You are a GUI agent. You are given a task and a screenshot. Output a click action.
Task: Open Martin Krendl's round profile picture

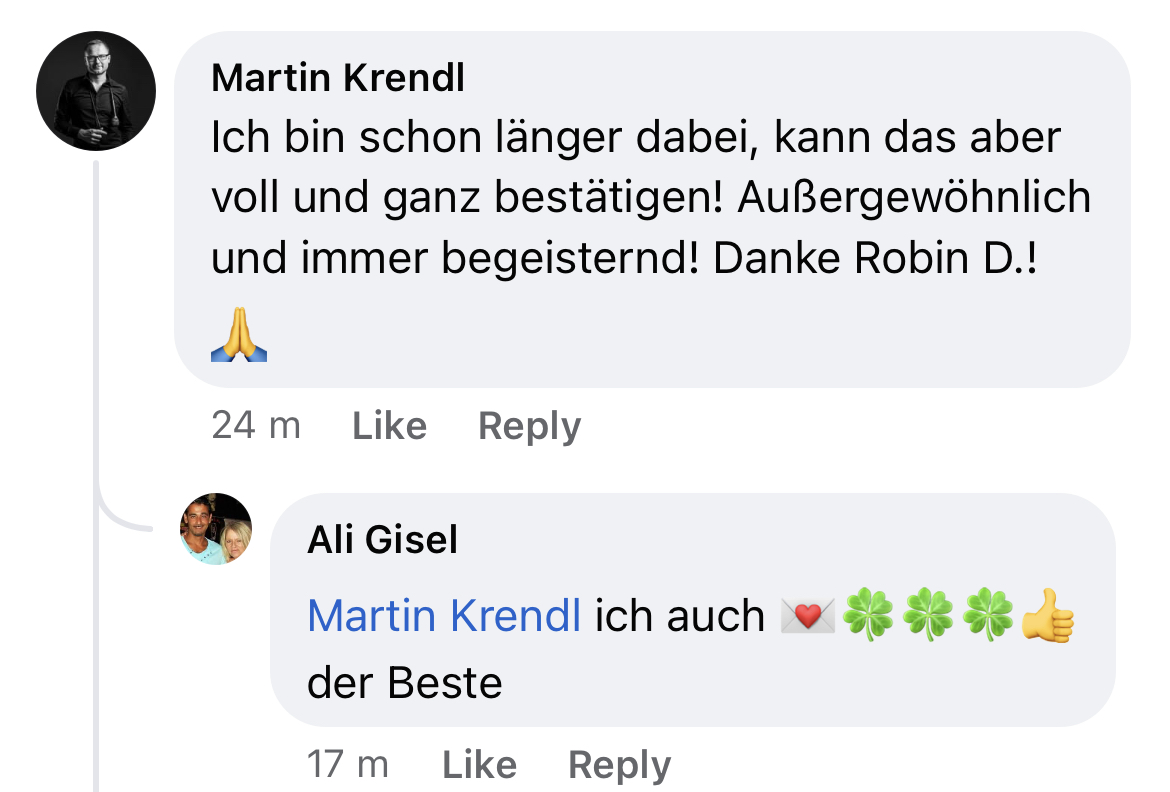96,91
